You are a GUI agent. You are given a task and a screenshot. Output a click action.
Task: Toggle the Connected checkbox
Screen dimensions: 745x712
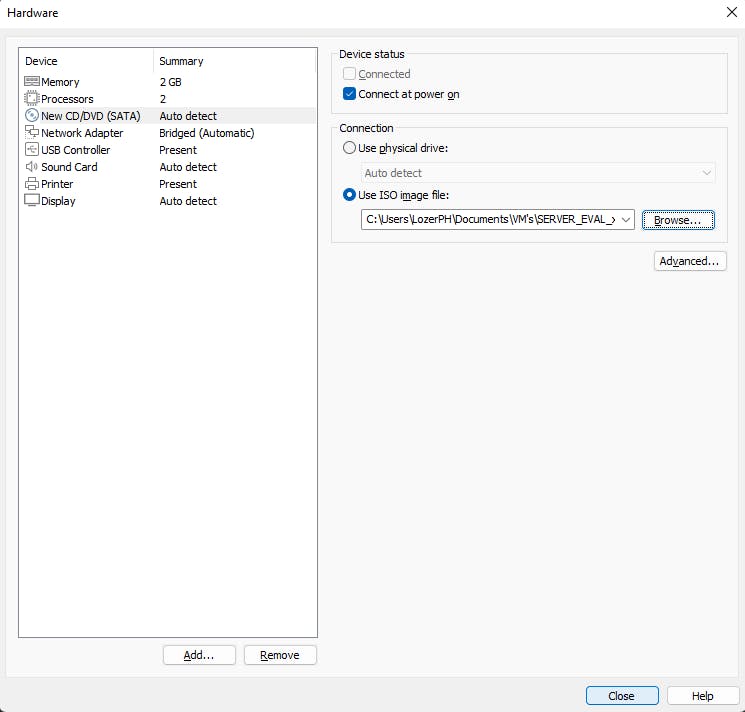coord(349,74)
